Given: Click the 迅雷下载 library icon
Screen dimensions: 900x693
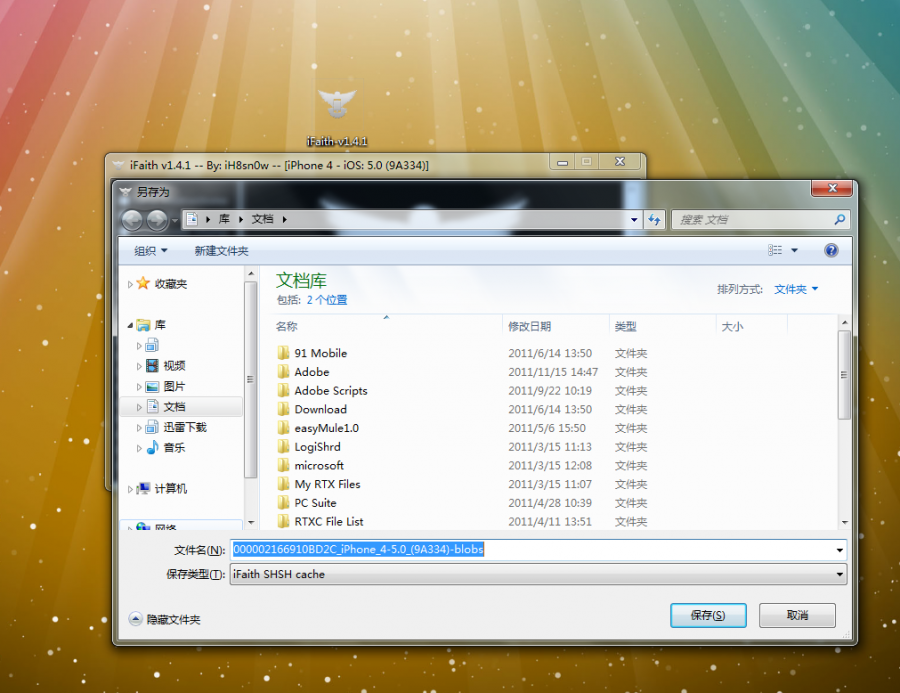Looking at the screenshot, I should pyautogui.click(x=152, y=427).
